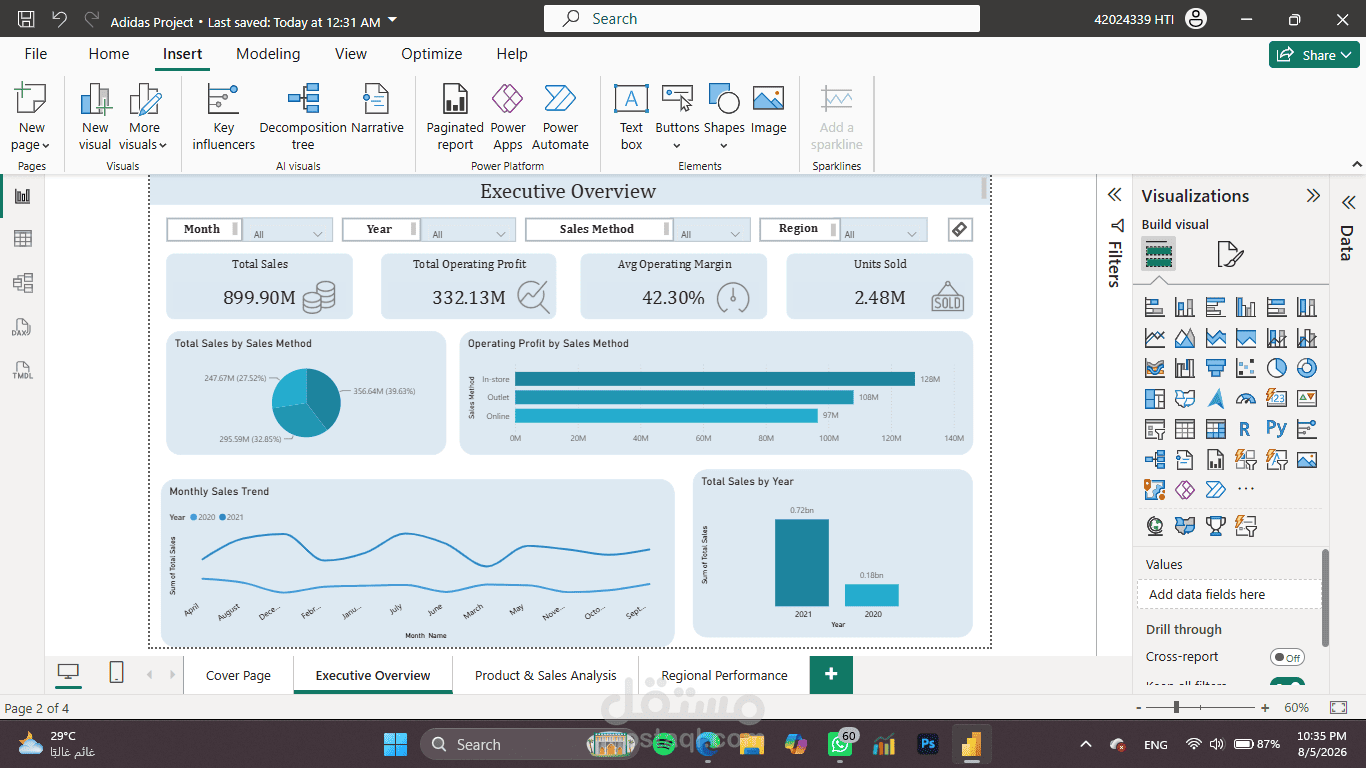Toggle the Cross-report drill through switch
This screenshot has width=1366, height=768.
(x=1287, y=657)
